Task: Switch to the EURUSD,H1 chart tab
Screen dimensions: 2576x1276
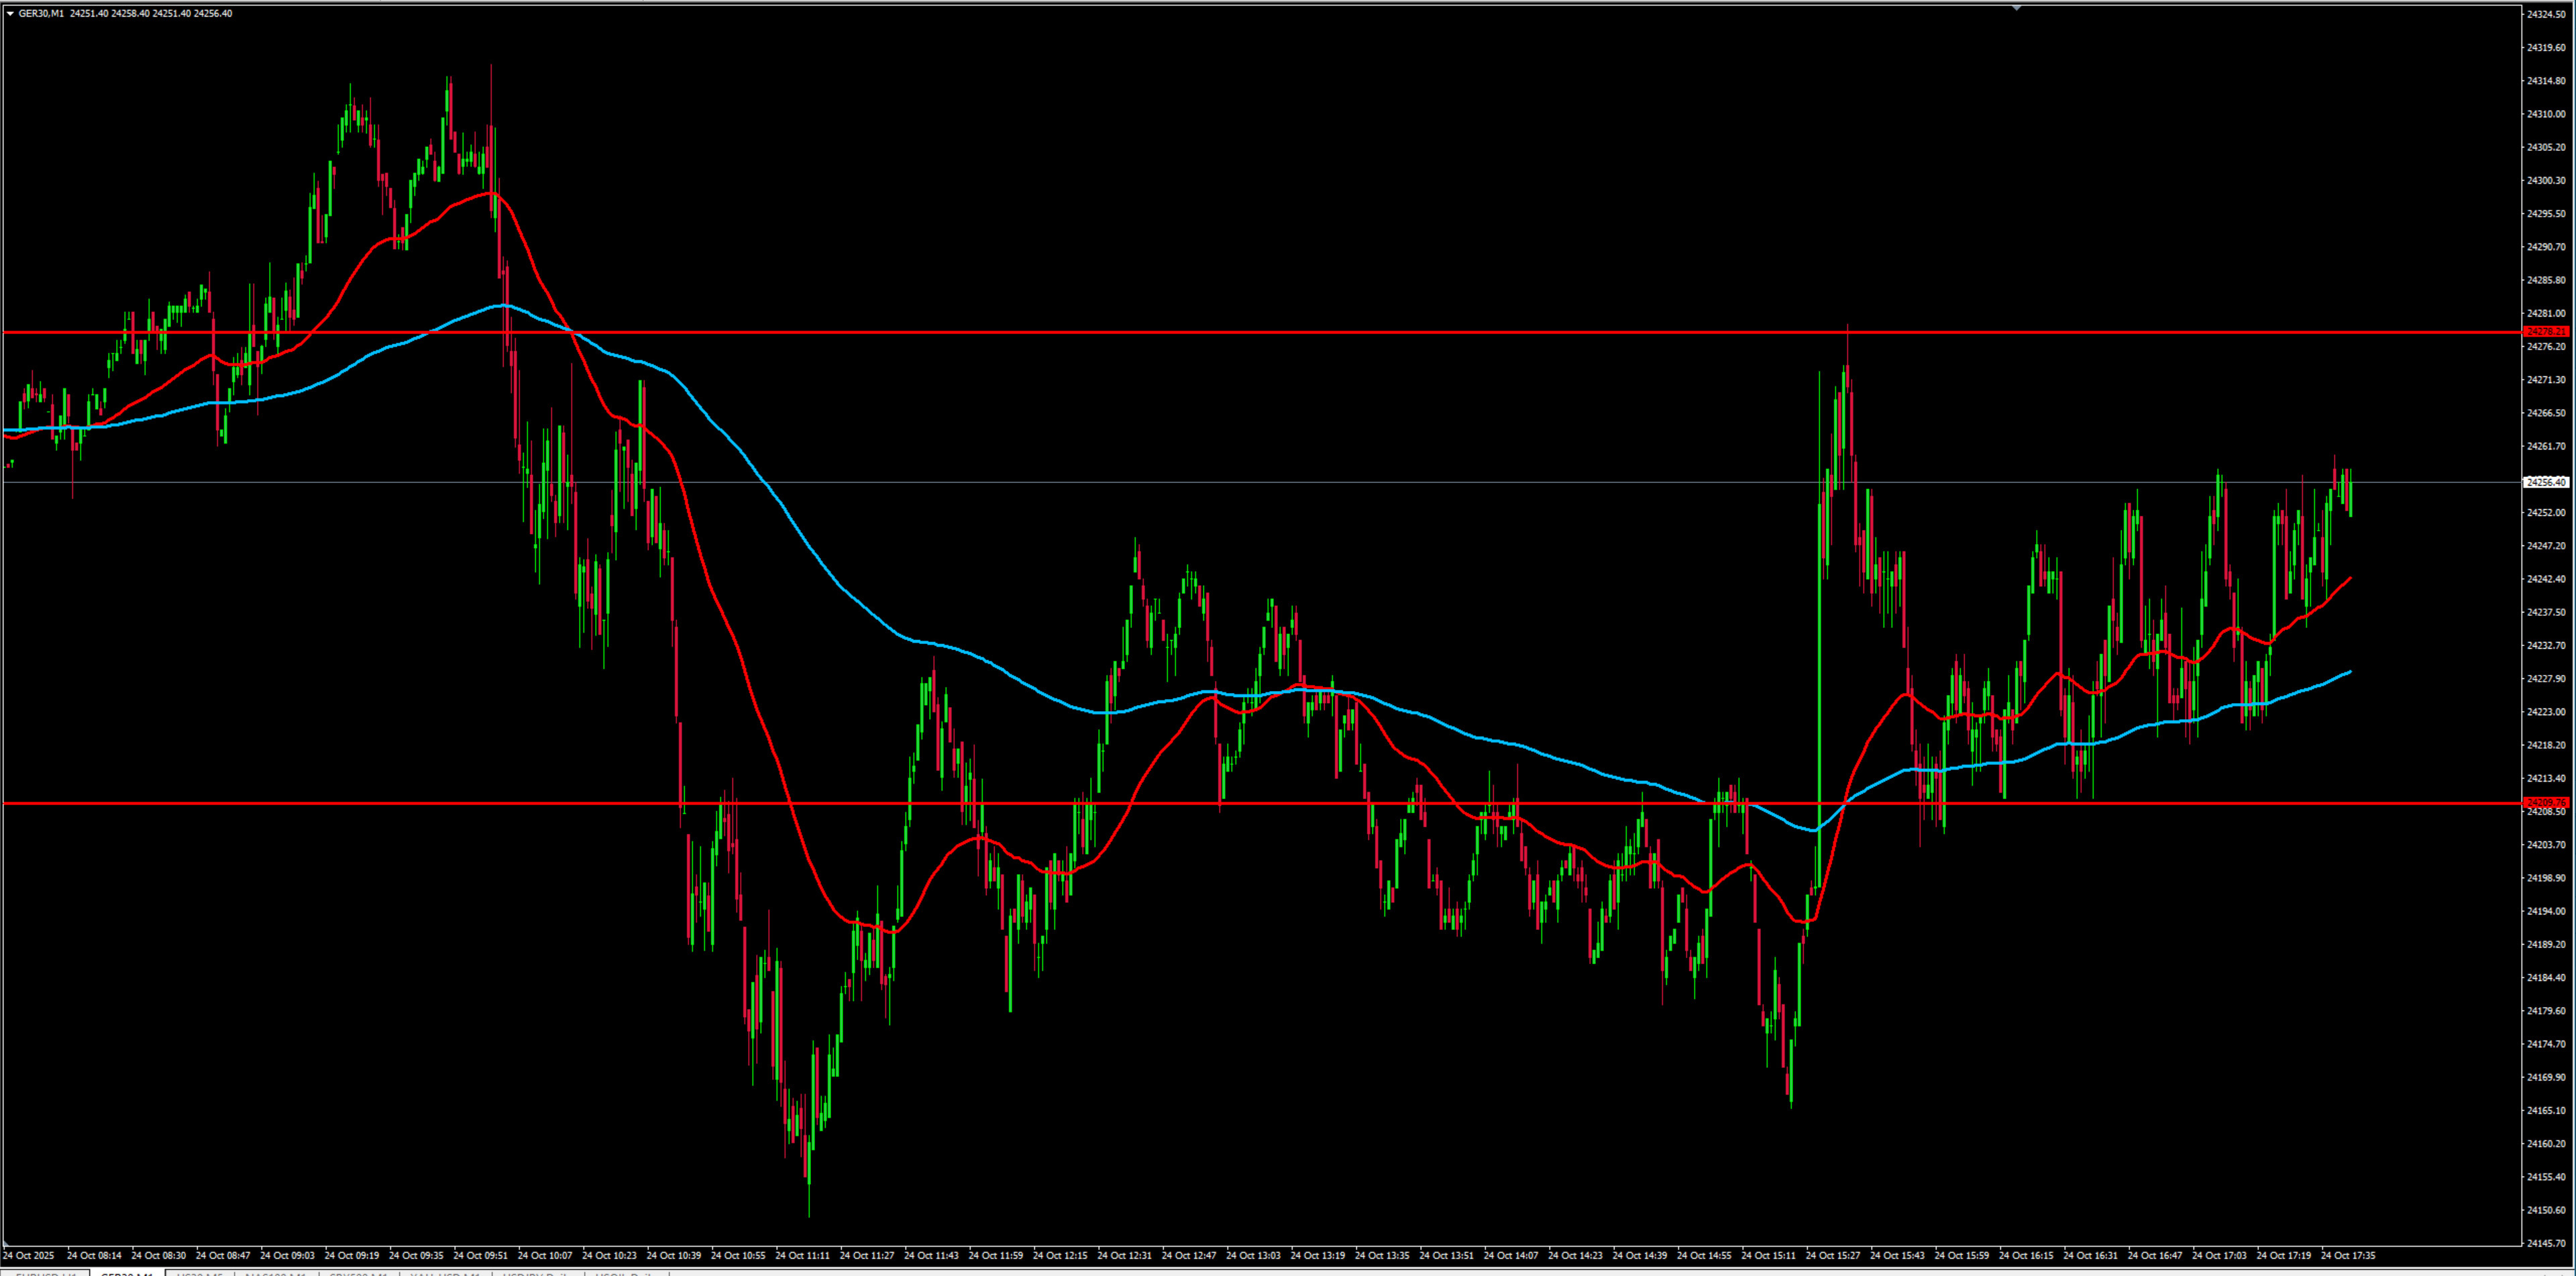Action: coord(46,1273)
